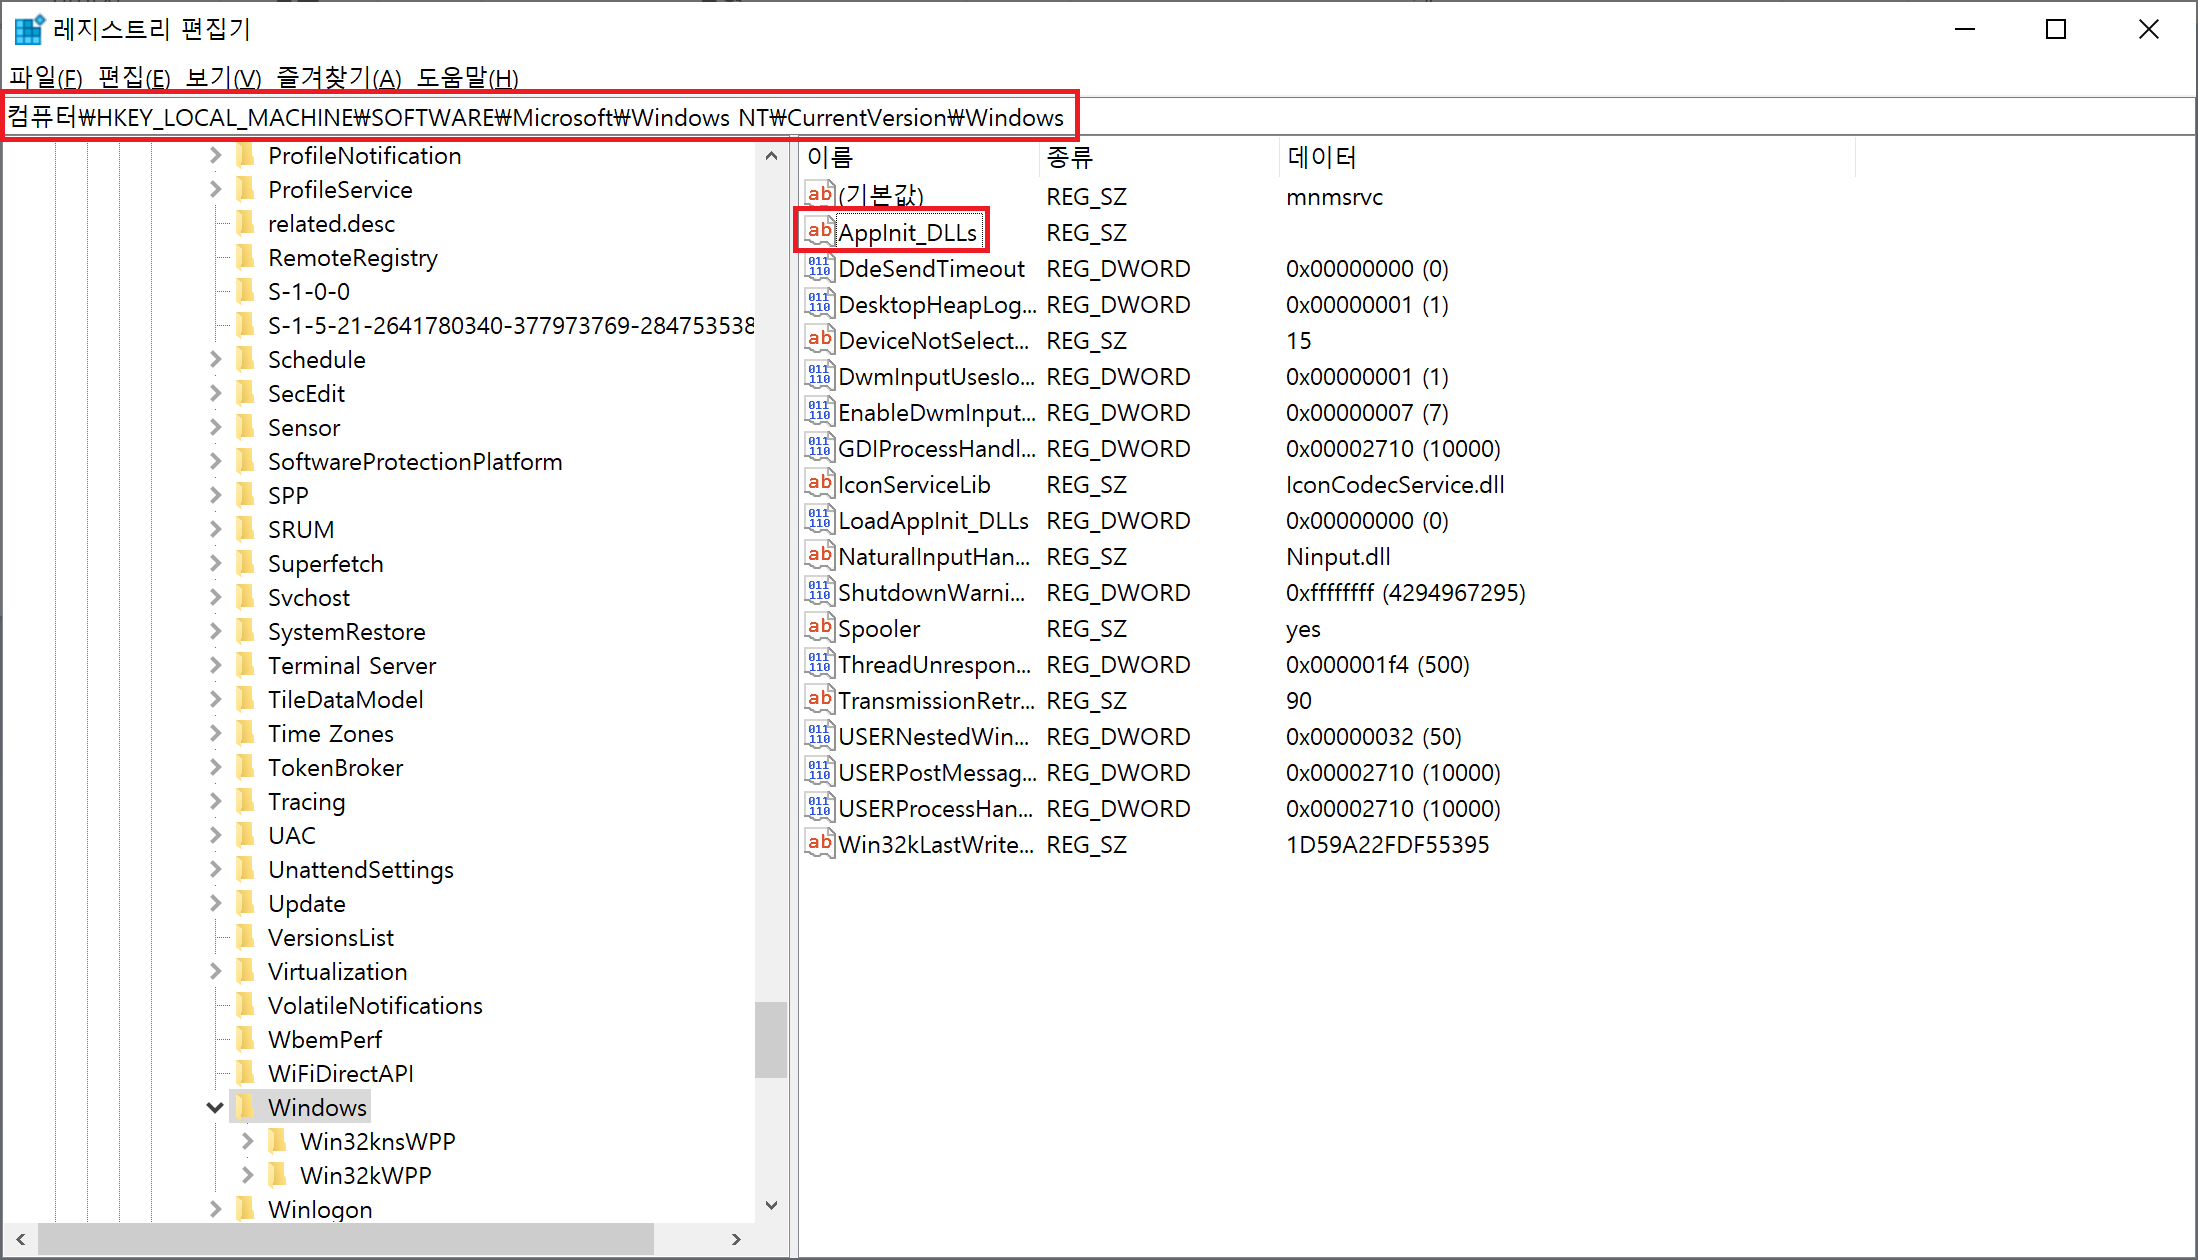Screen dimensions: 2198x1260
Task: Expand the Winlogon key
Action: point(214,1209)
